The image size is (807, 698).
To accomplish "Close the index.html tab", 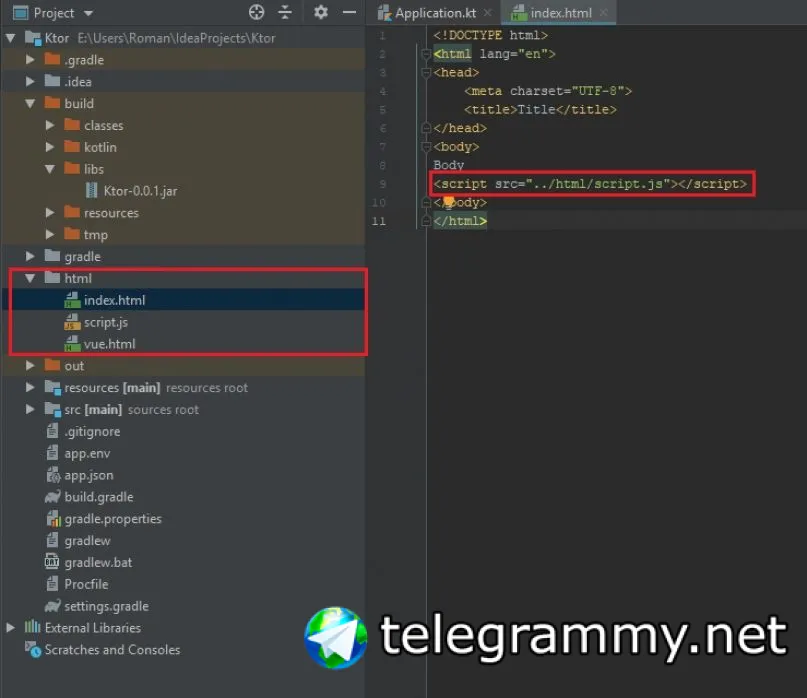I will pyautogui.click(x=604, y=13).
